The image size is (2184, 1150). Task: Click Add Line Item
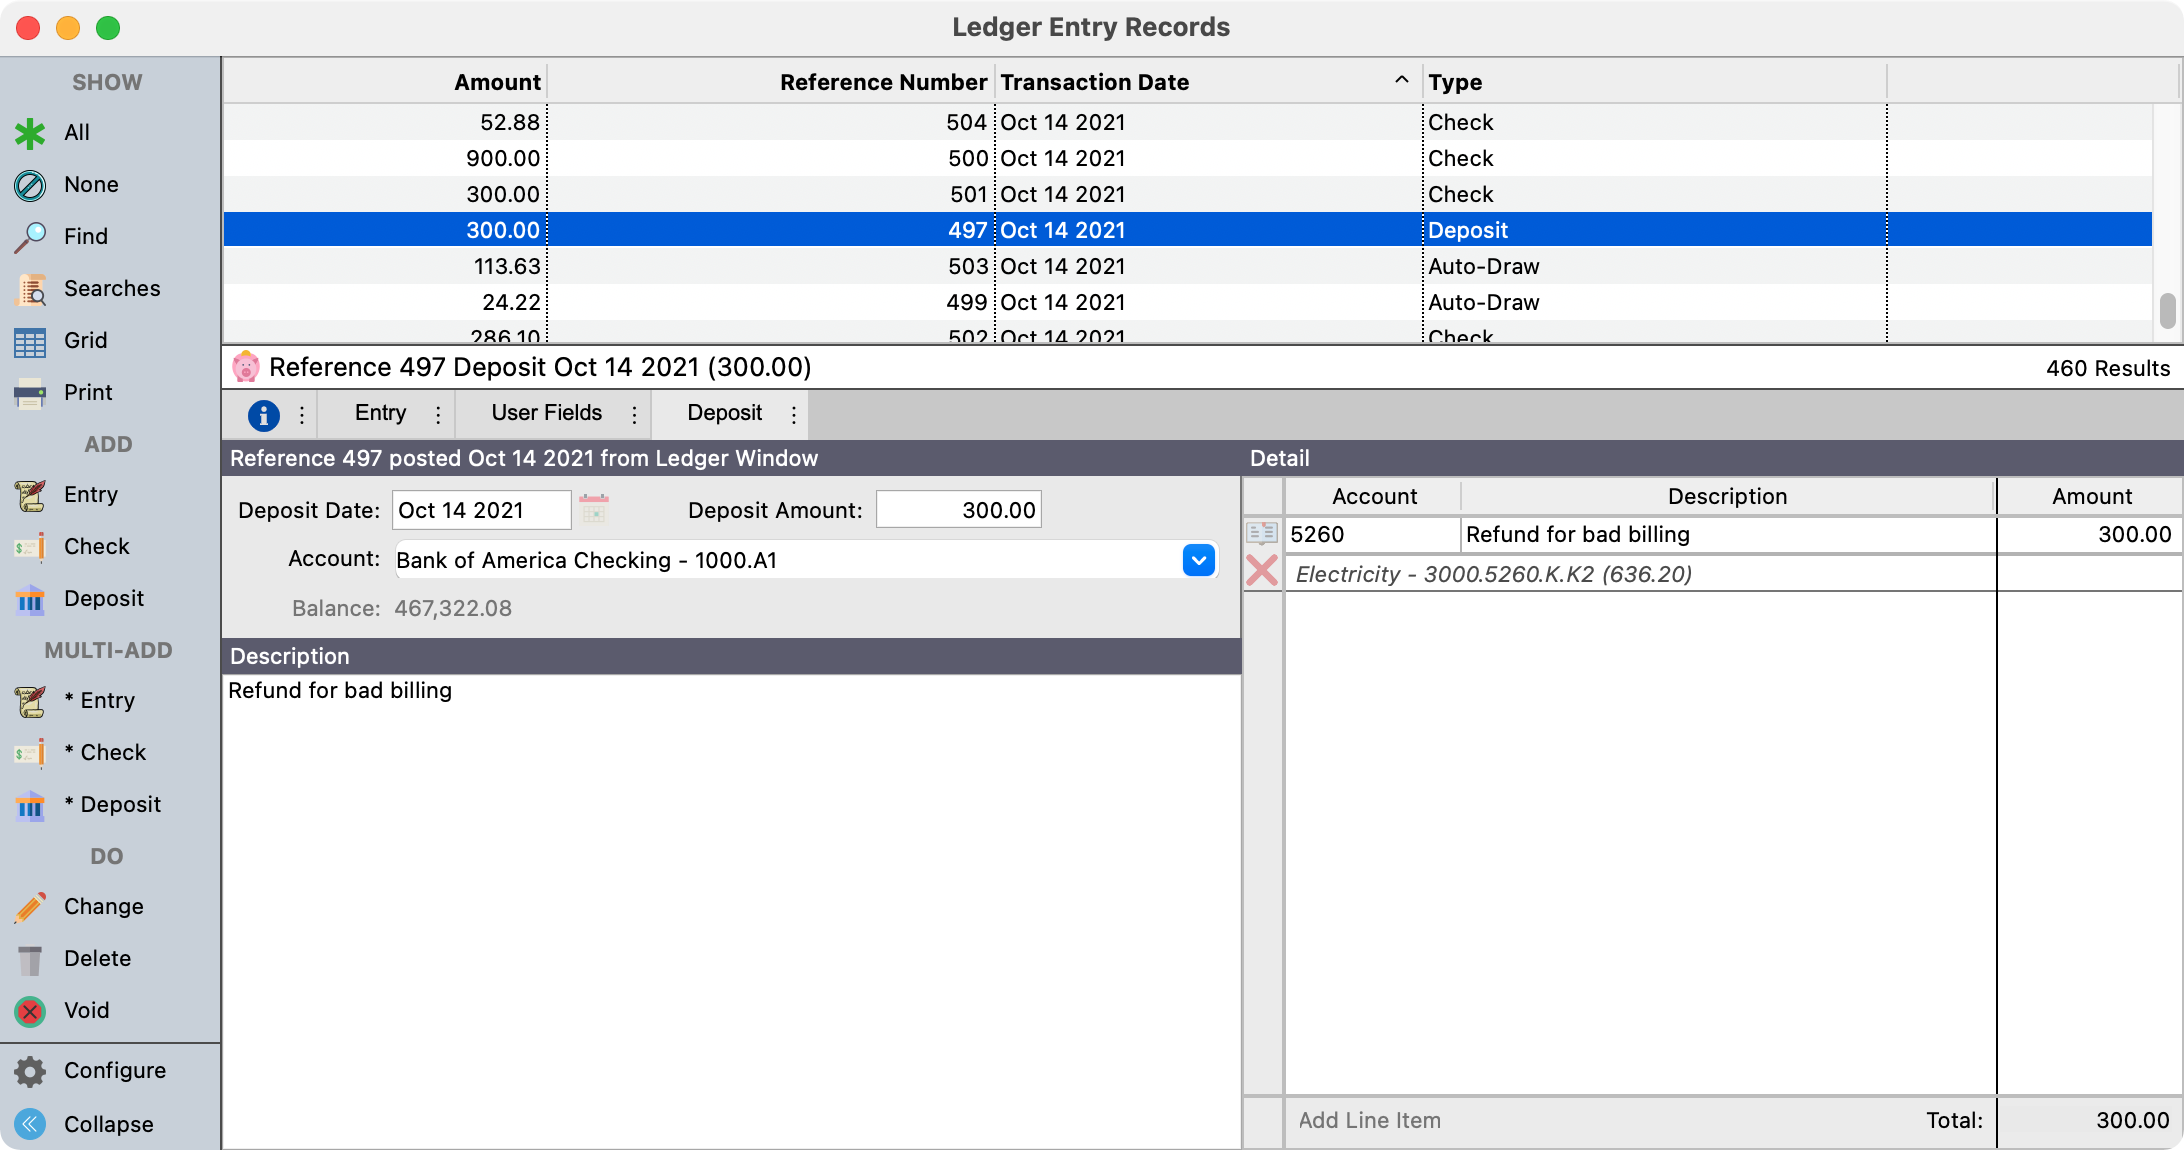pos(1369,1120)
